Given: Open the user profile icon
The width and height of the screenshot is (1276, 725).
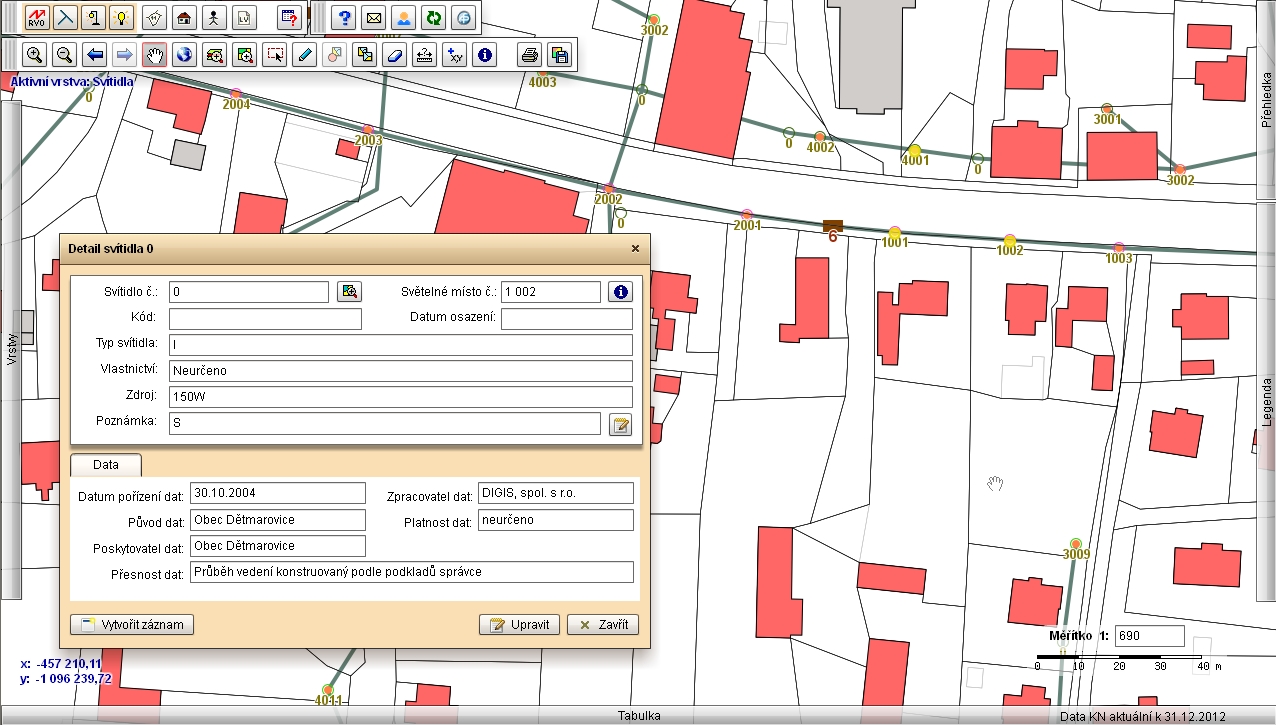Looking at the screenshot, I should tap(403, 17).
